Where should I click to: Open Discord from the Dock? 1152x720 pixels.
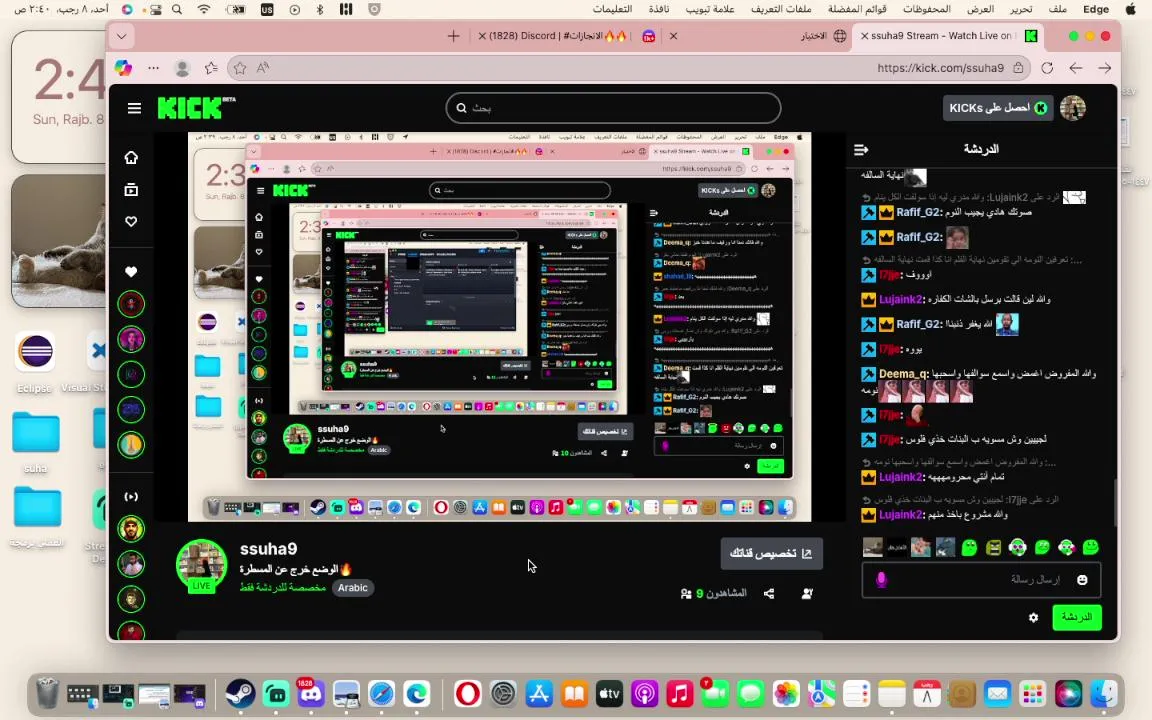tap(311, 694)
